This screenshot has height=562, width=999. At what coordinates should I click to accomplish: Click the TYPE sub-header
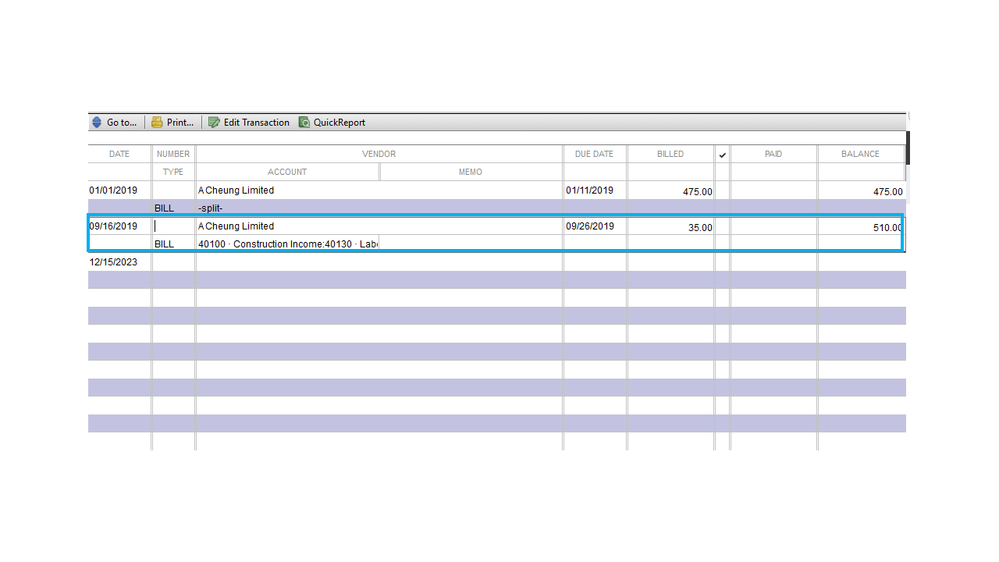173,172
